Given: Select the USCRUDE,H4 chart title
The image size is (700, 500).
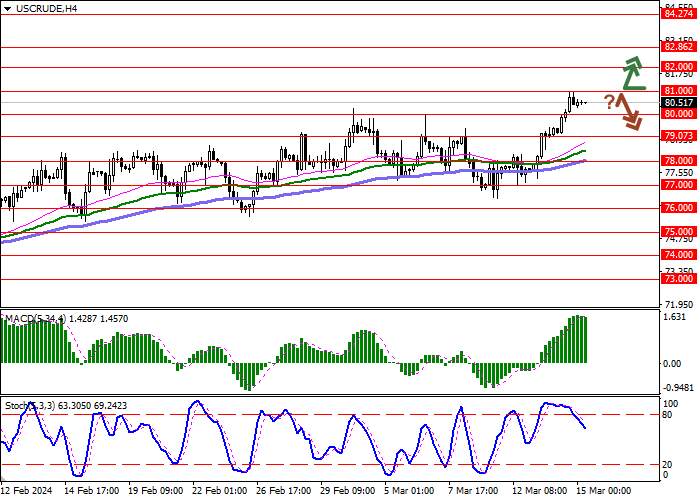Looking at the screenshot, I should (46, 8).
